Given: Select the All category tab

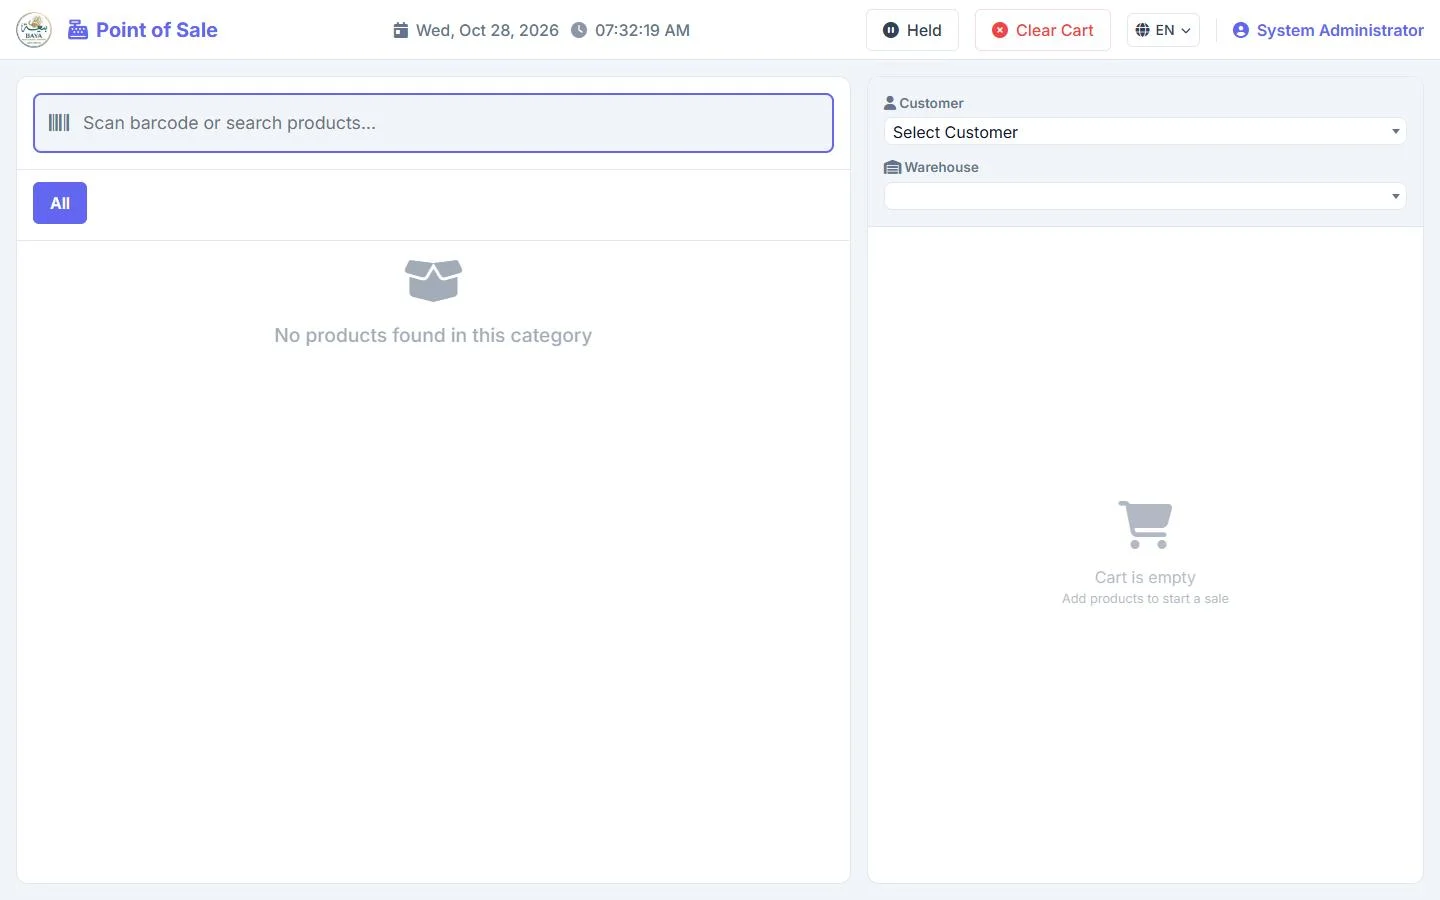Looking at the screenshot, I should [x=60, y=203].
